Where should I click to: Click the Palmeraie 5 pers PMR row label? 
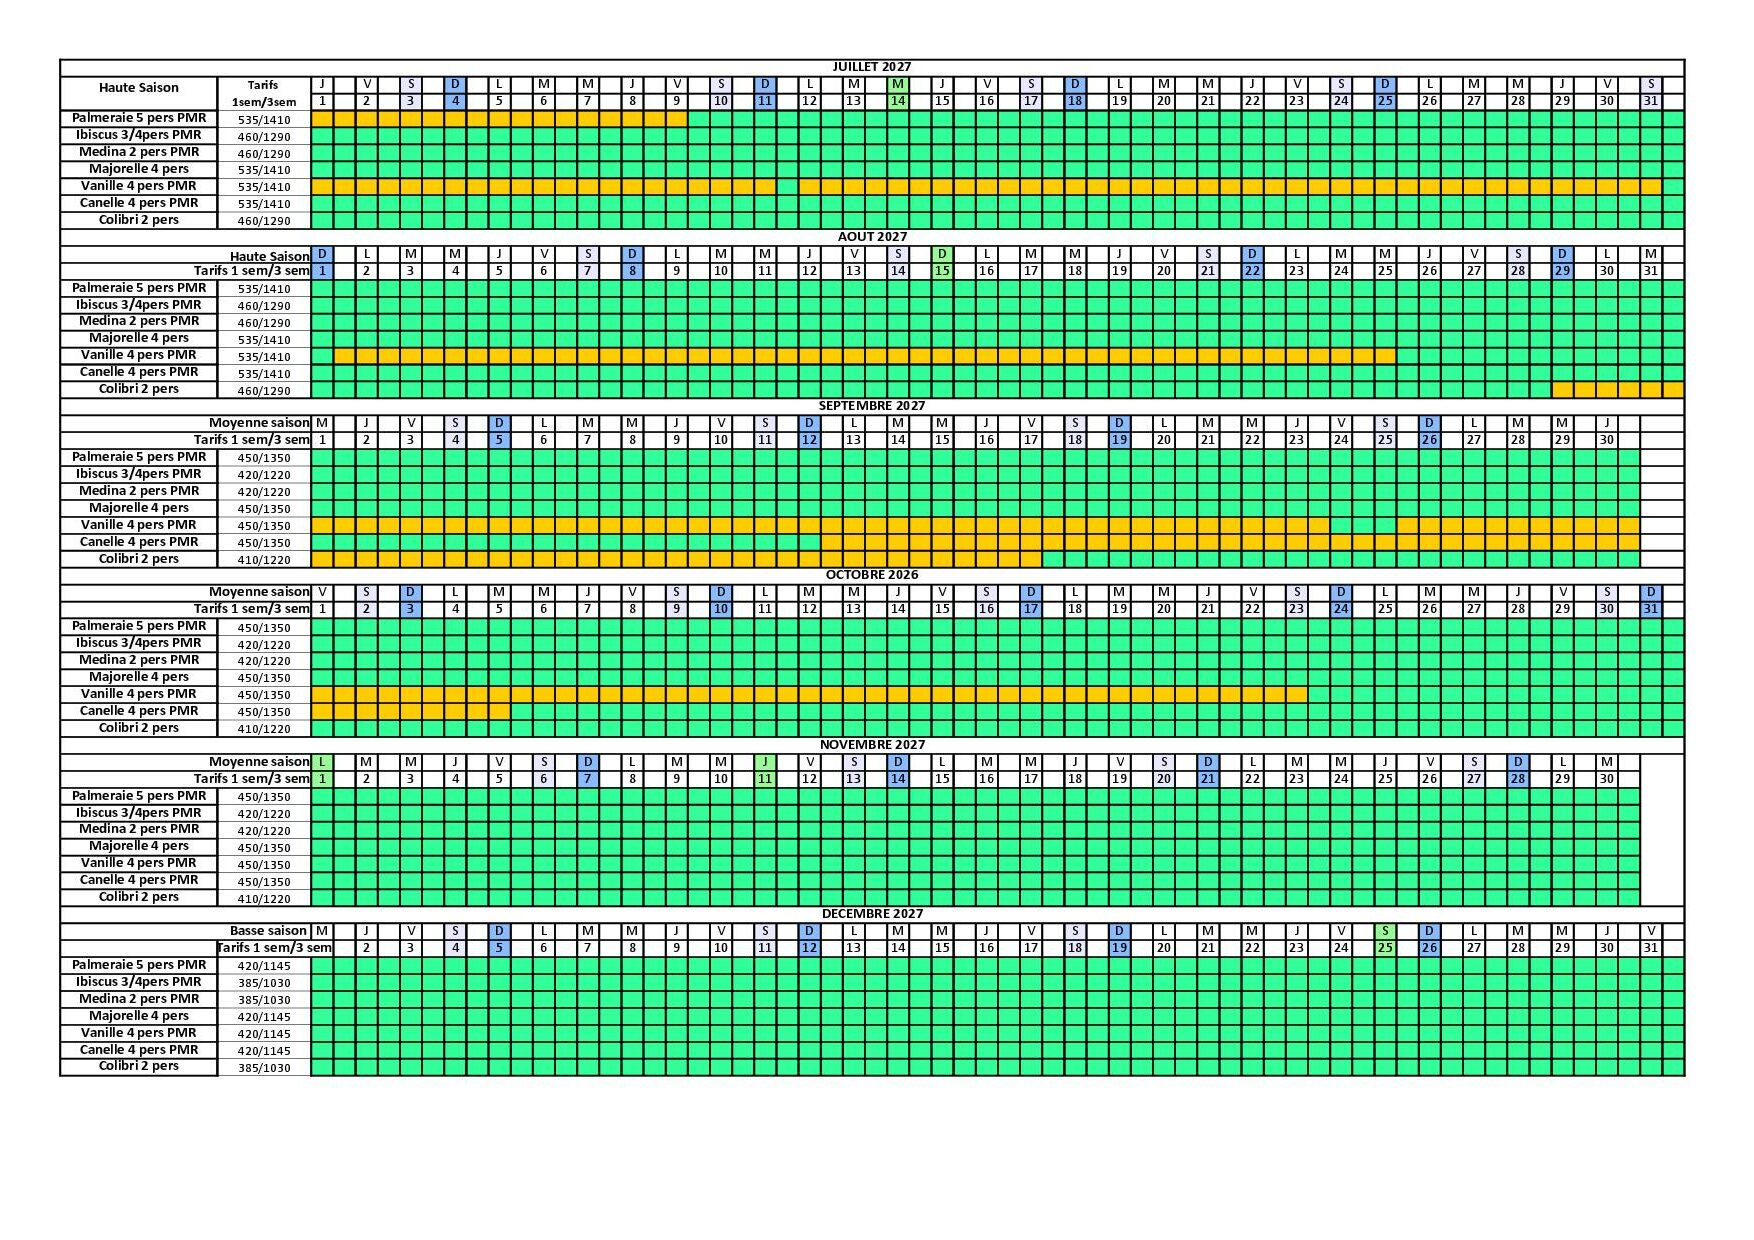pos(138,117)
